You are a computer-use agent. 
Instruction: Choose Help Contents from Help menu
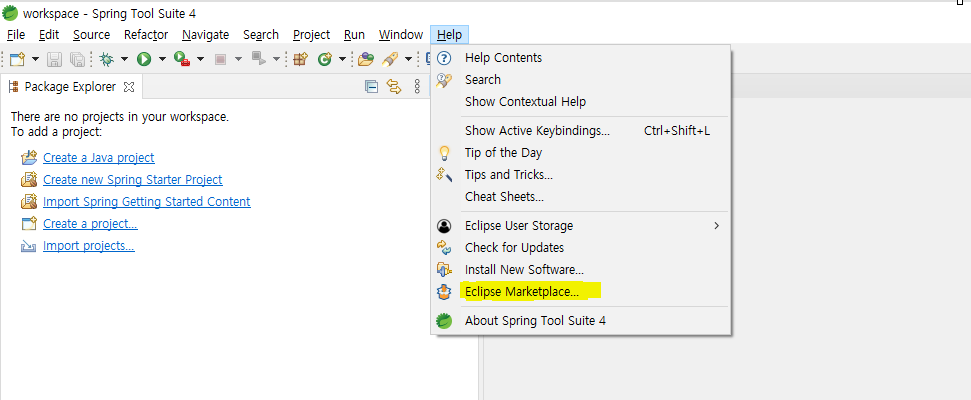click(581, 58)
